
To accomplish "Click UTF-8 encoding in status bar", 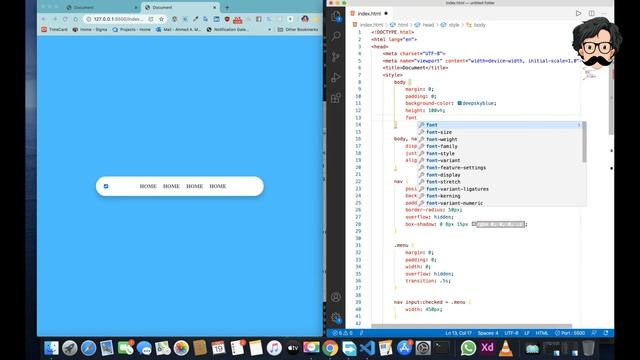I will coord(511,333).
